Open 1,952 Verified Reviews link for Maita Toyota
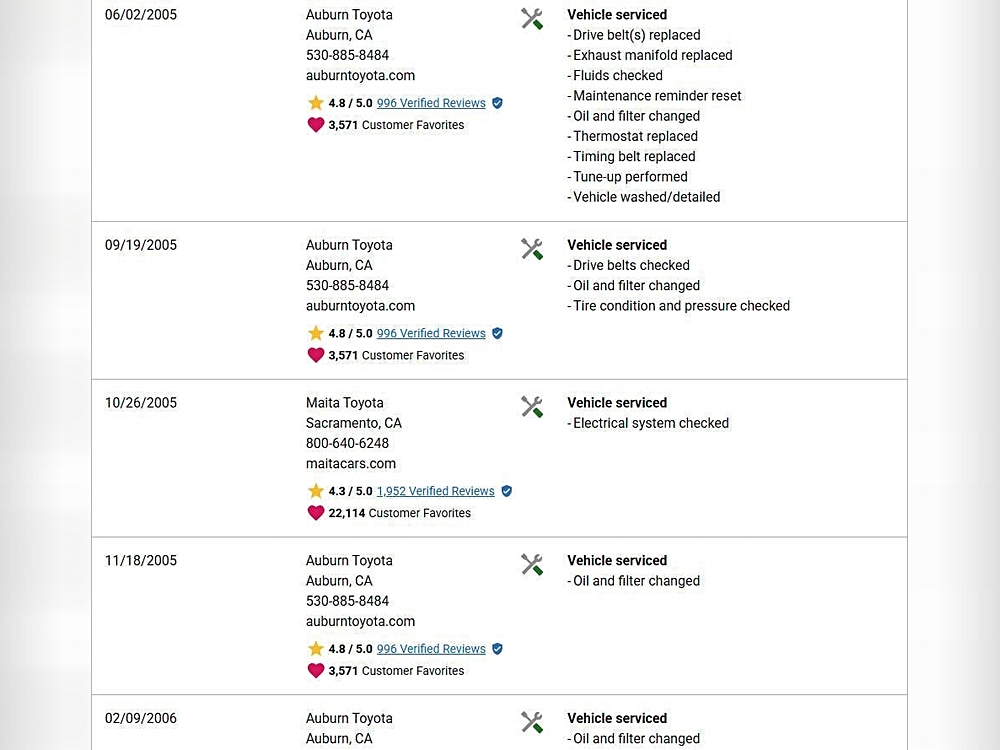The height and width of the screenshot is (750, 1000). point(435,491)
